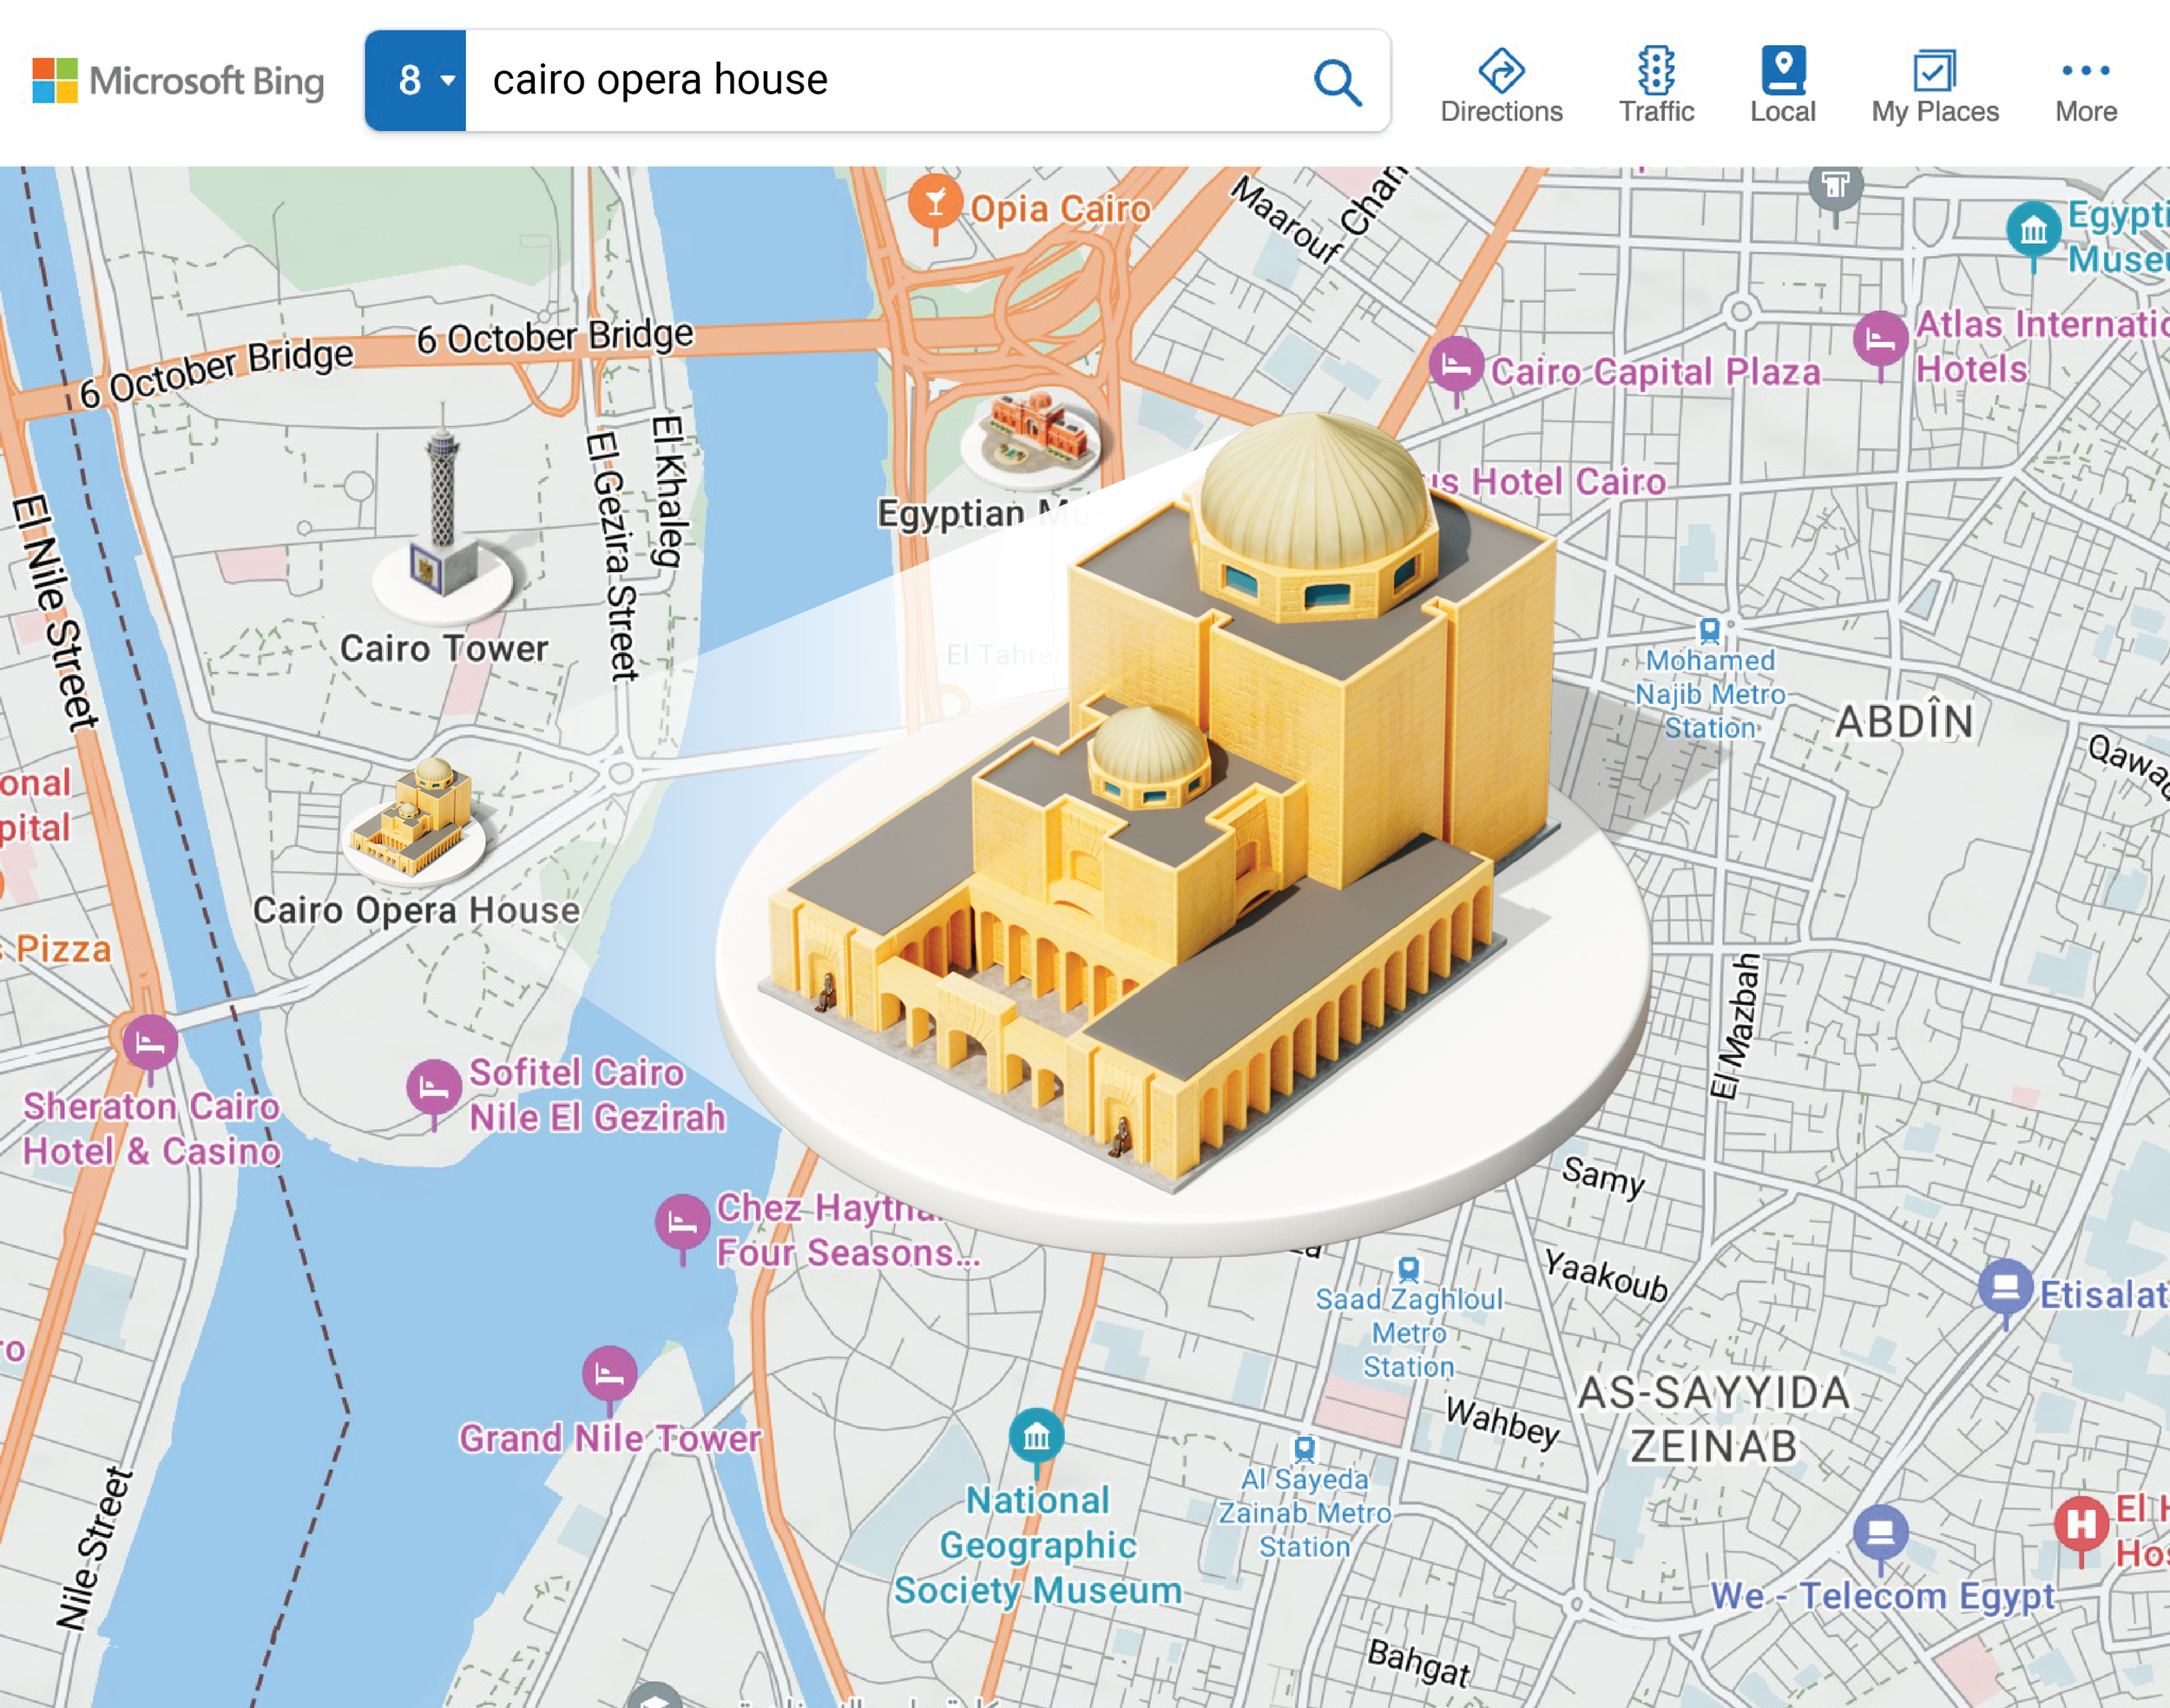Image resolution: width=2170 pixels, height=1708 pixels.
Task: Click the El Mazbah street label
Action: pyautogui.click(x=1735, y=1027)
